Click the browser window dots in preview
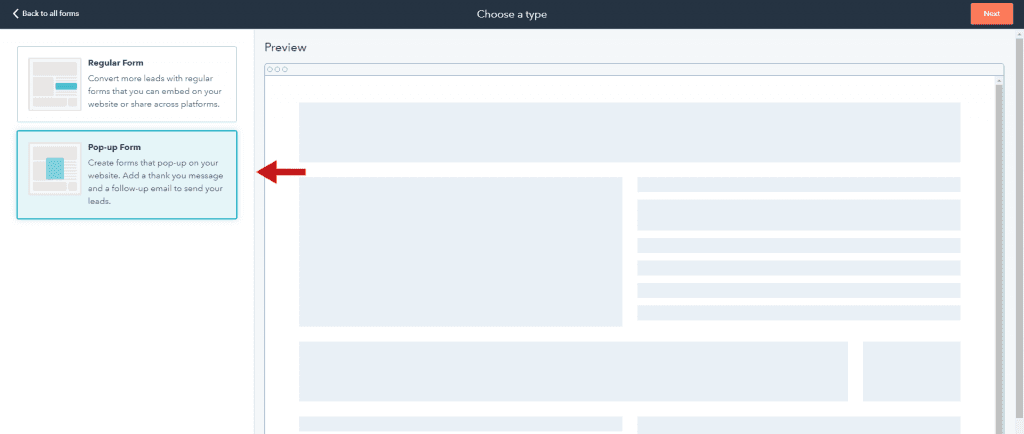 (x=277, y=69)
